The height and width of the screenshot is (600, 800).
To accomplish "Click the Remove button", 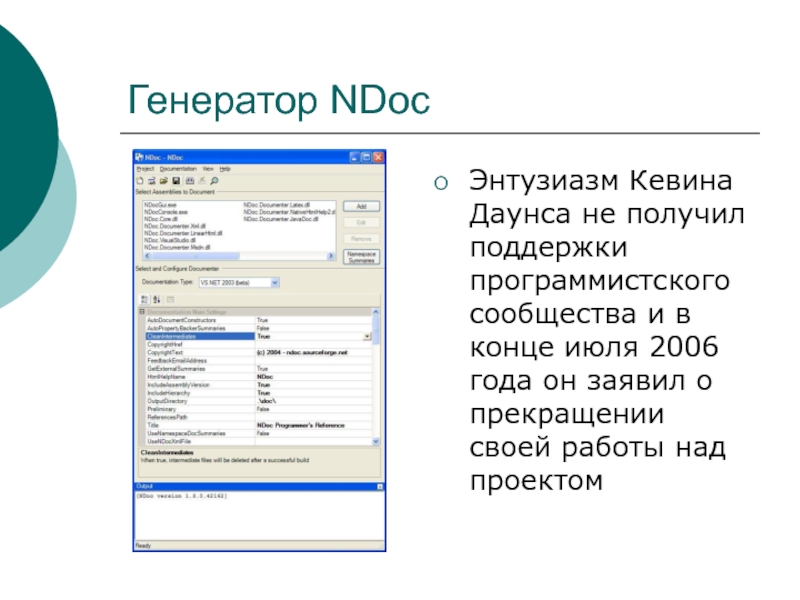I will point(361,239).
